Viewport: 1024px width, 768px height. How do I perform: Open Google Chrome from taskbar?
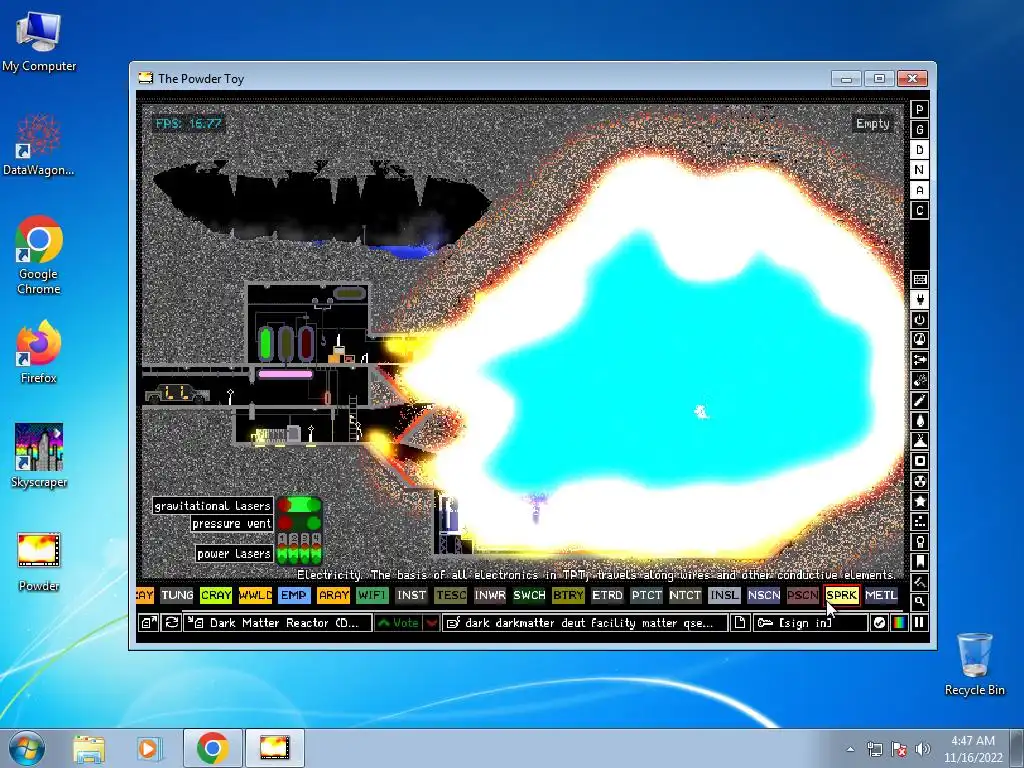[x=212, y=748]
